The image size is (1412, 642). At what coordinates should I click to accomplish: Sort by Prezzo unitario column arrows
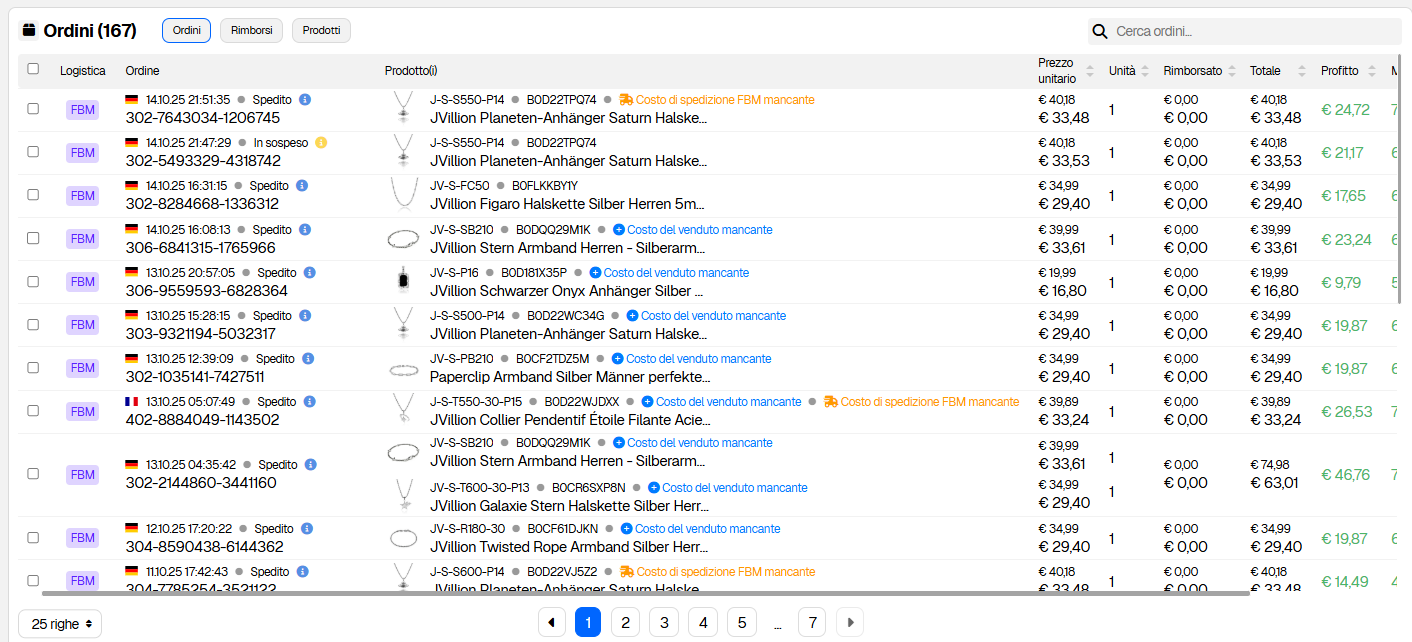(1090, 71)
